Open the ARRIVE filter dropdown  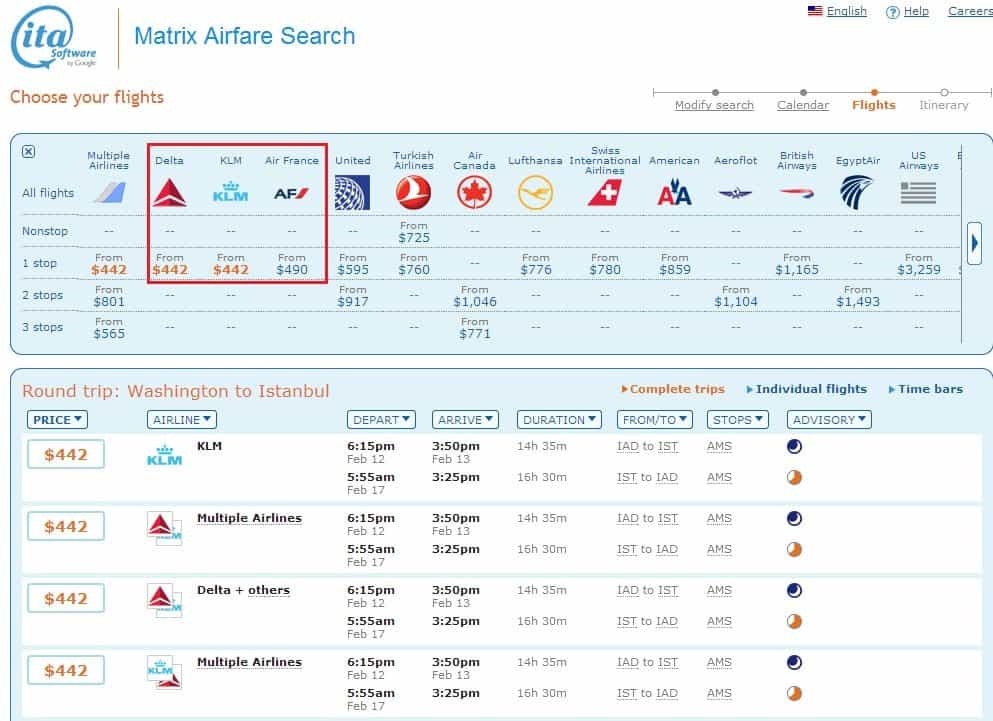[465, 419]
